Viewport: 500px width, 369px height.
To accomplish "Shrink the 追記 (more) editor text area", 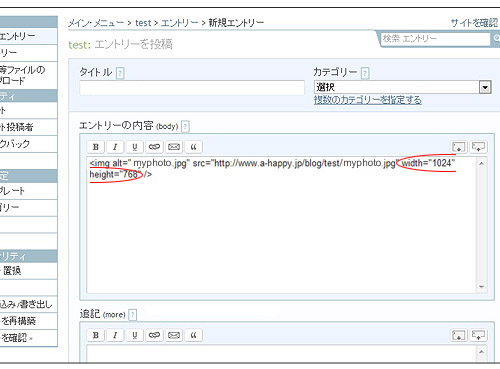I will tap(478, 335).
